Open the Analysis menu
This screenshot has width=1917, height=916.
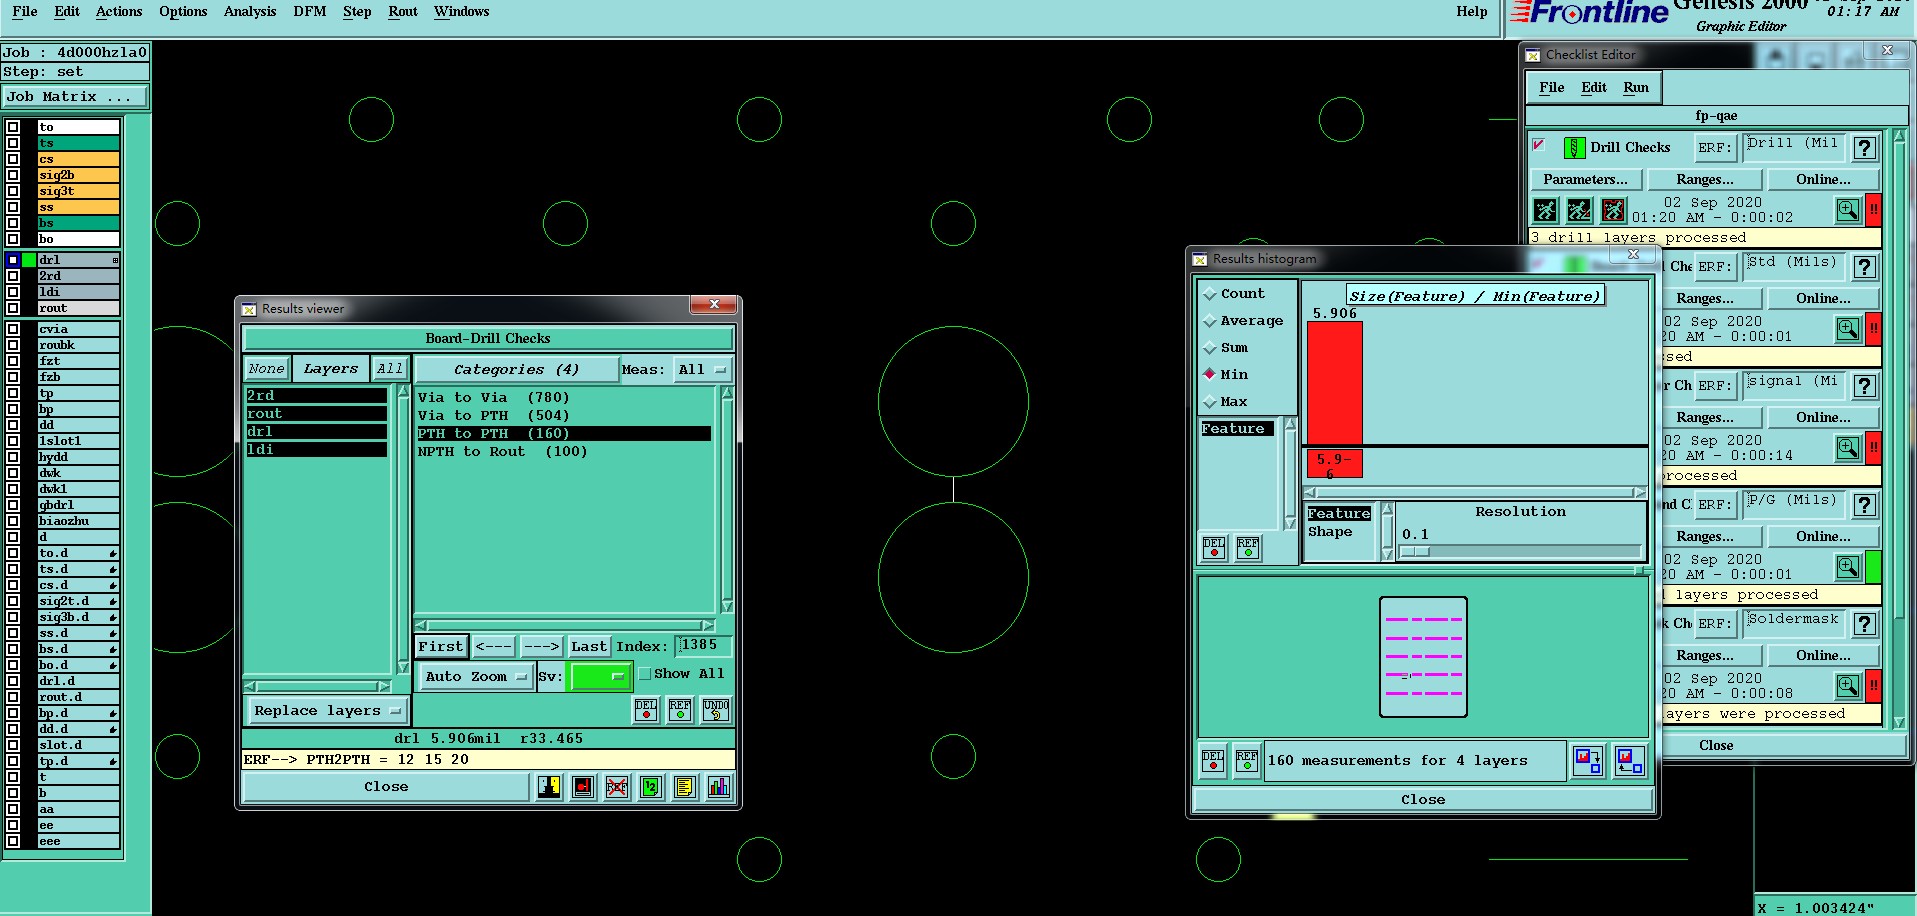click(250, 12)
